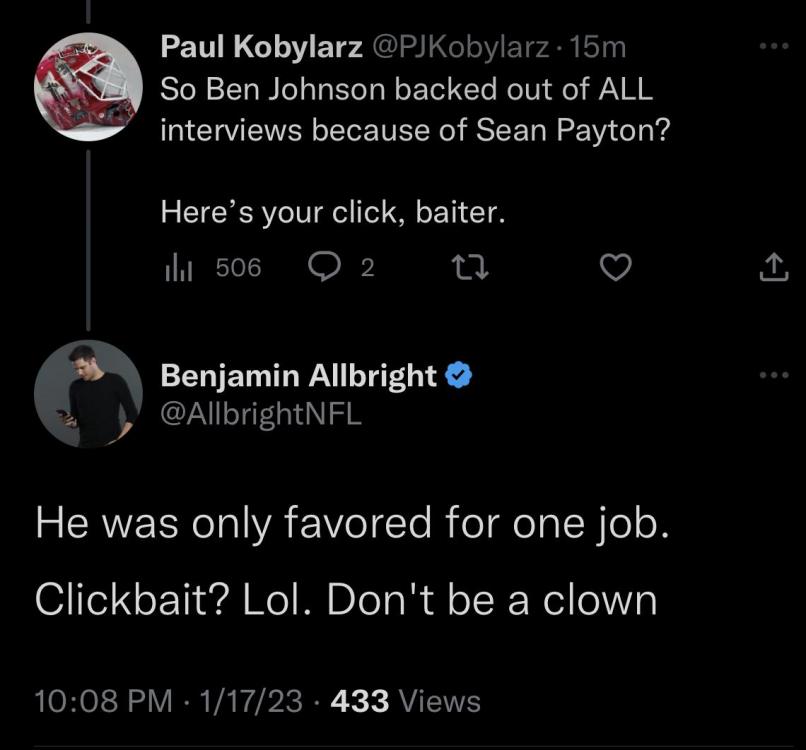
Task: Click Benjamin Allbright's blue verified badge
Action: click(459, 376)
